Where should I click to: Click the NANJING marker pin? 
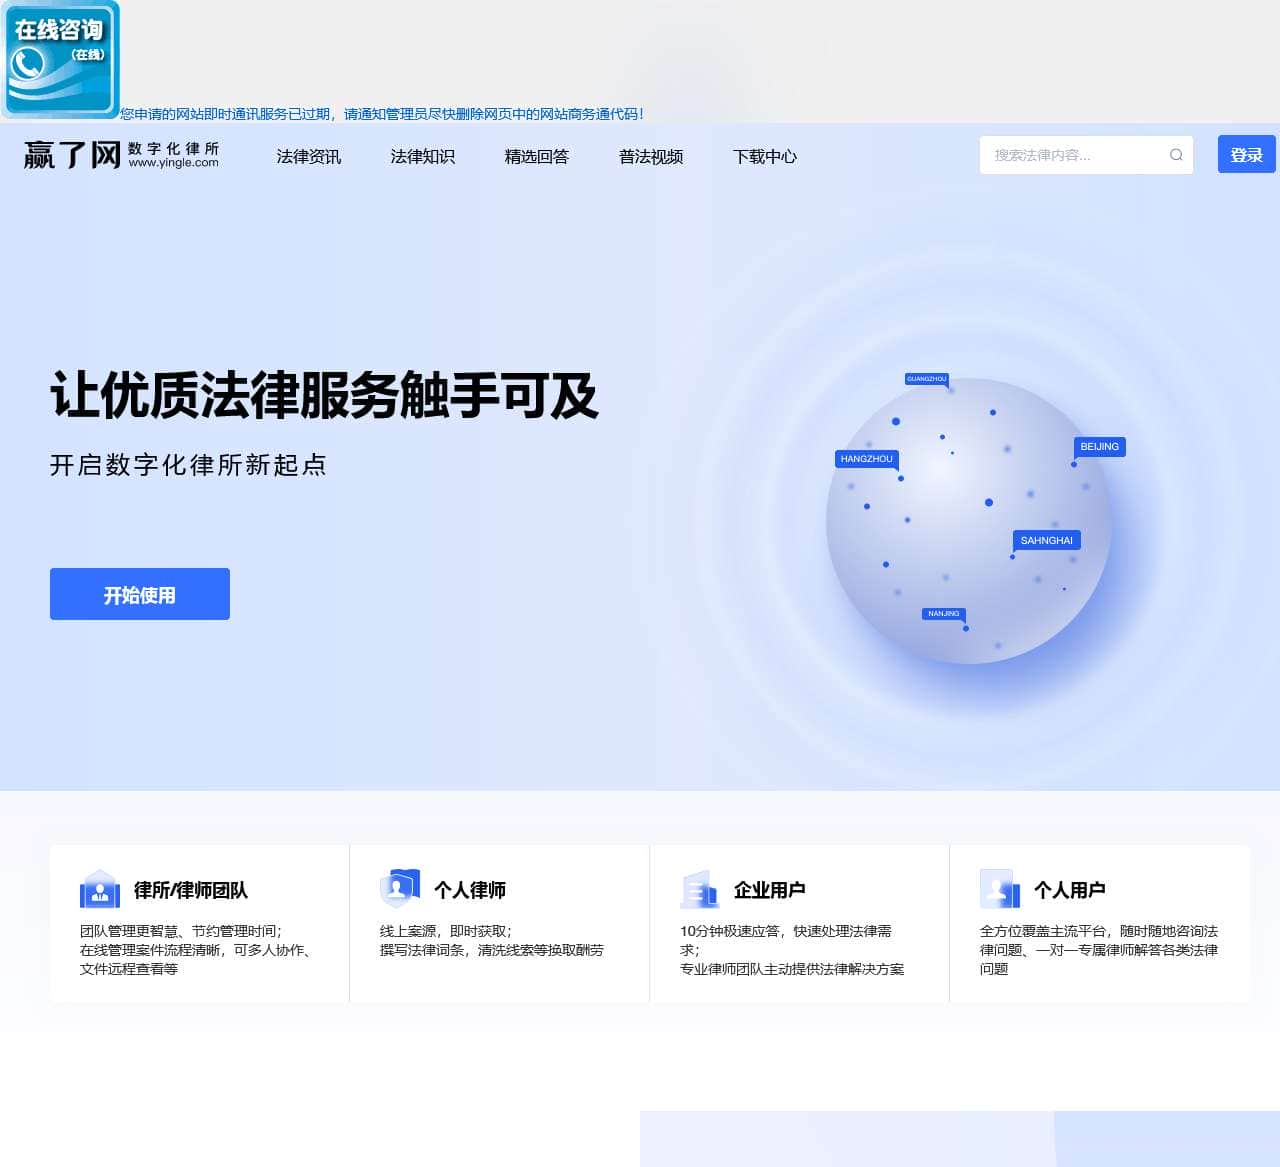tap(943, 614)
